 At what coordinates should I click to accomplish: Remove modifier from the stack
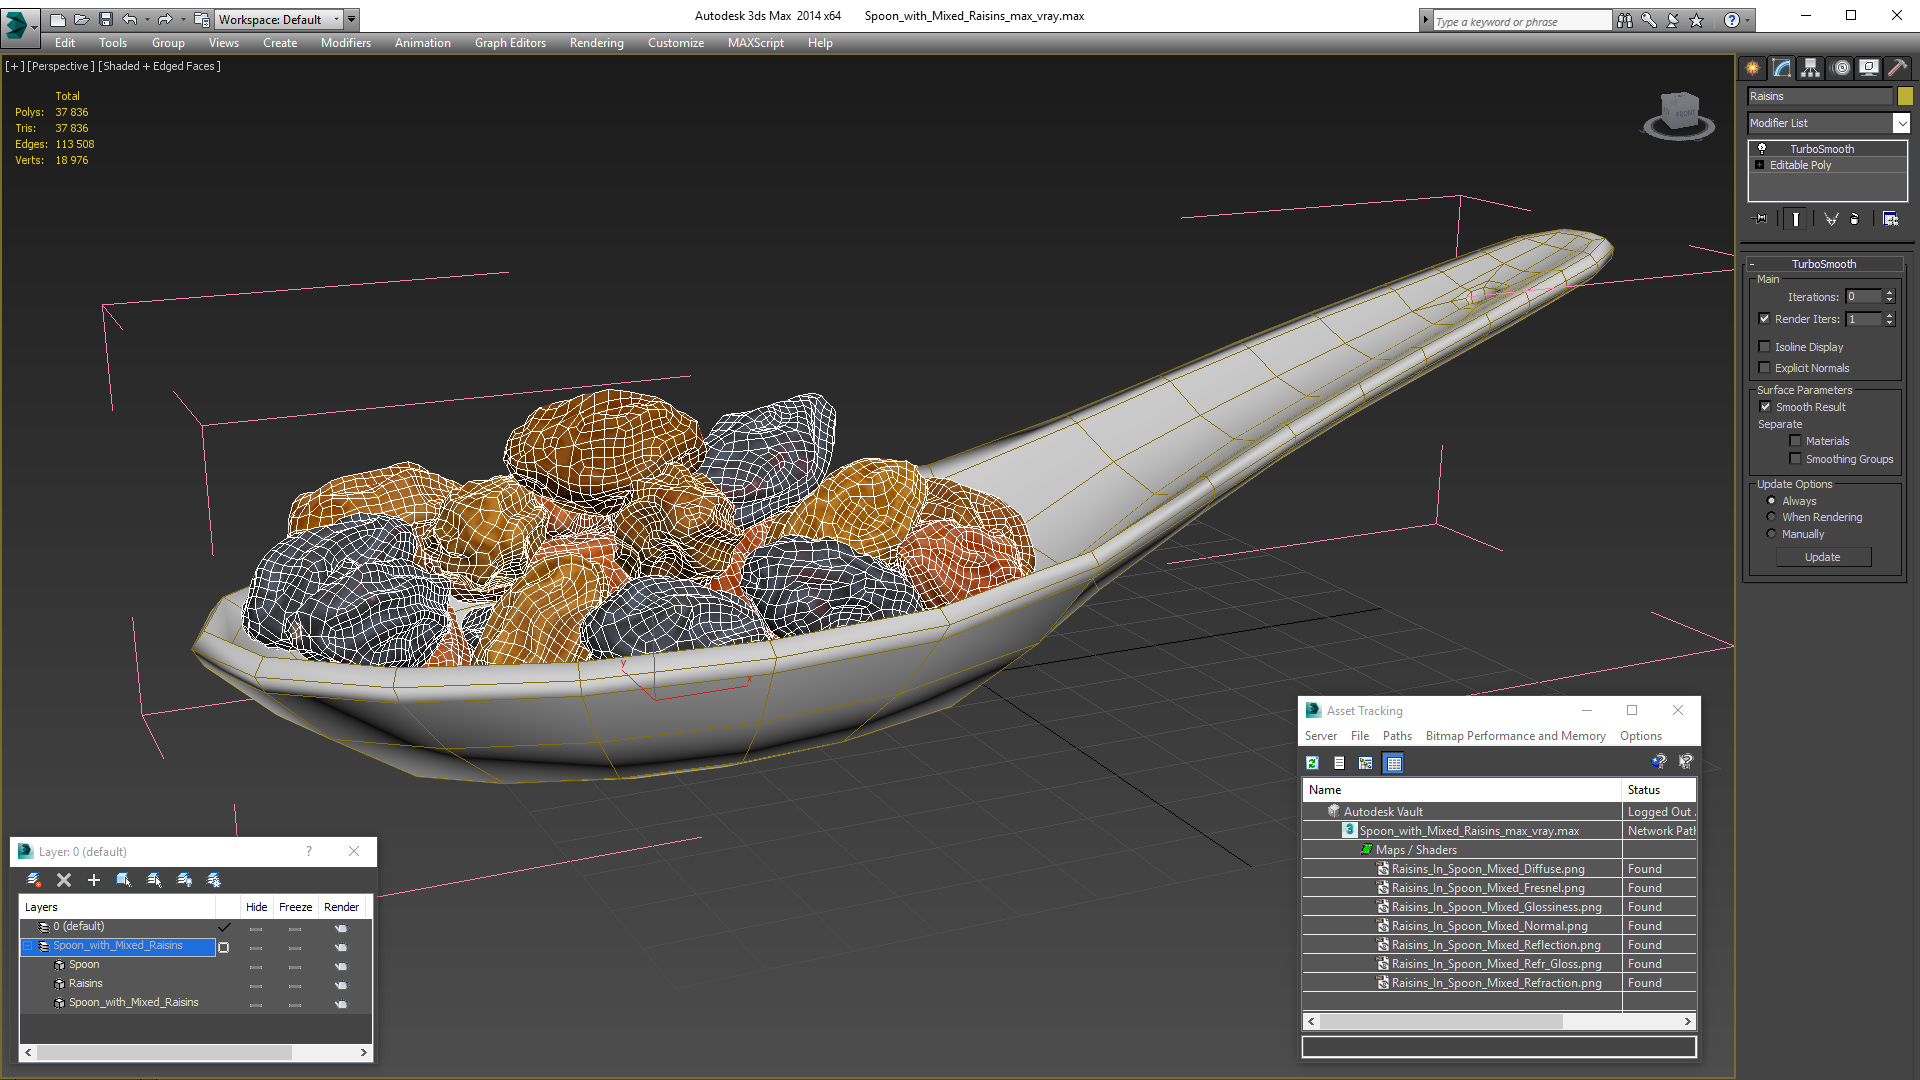[x=1855, y=219]
